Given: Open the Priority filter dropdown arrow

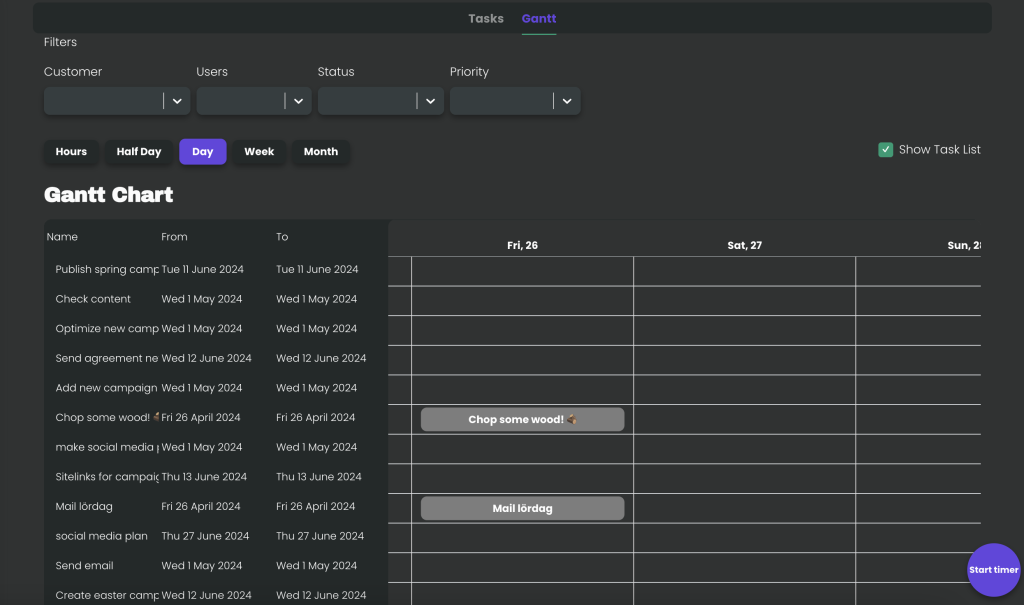Looking at the screenshot, I should [567, 101].
